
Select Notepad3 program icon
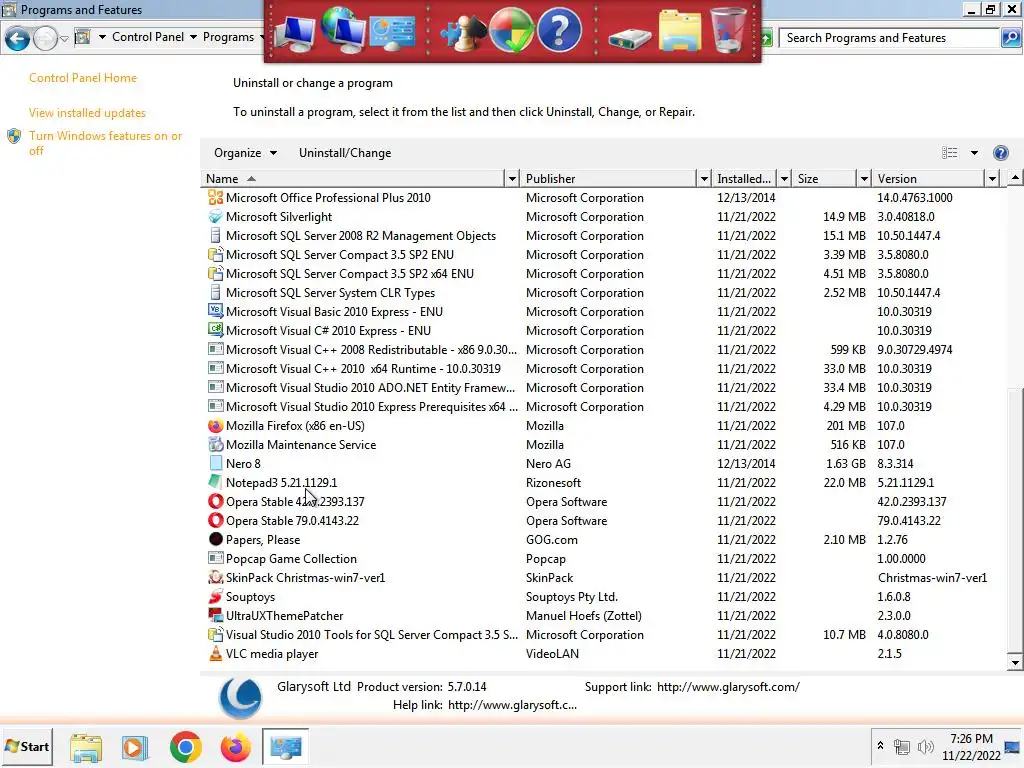(x=216, y=483)
